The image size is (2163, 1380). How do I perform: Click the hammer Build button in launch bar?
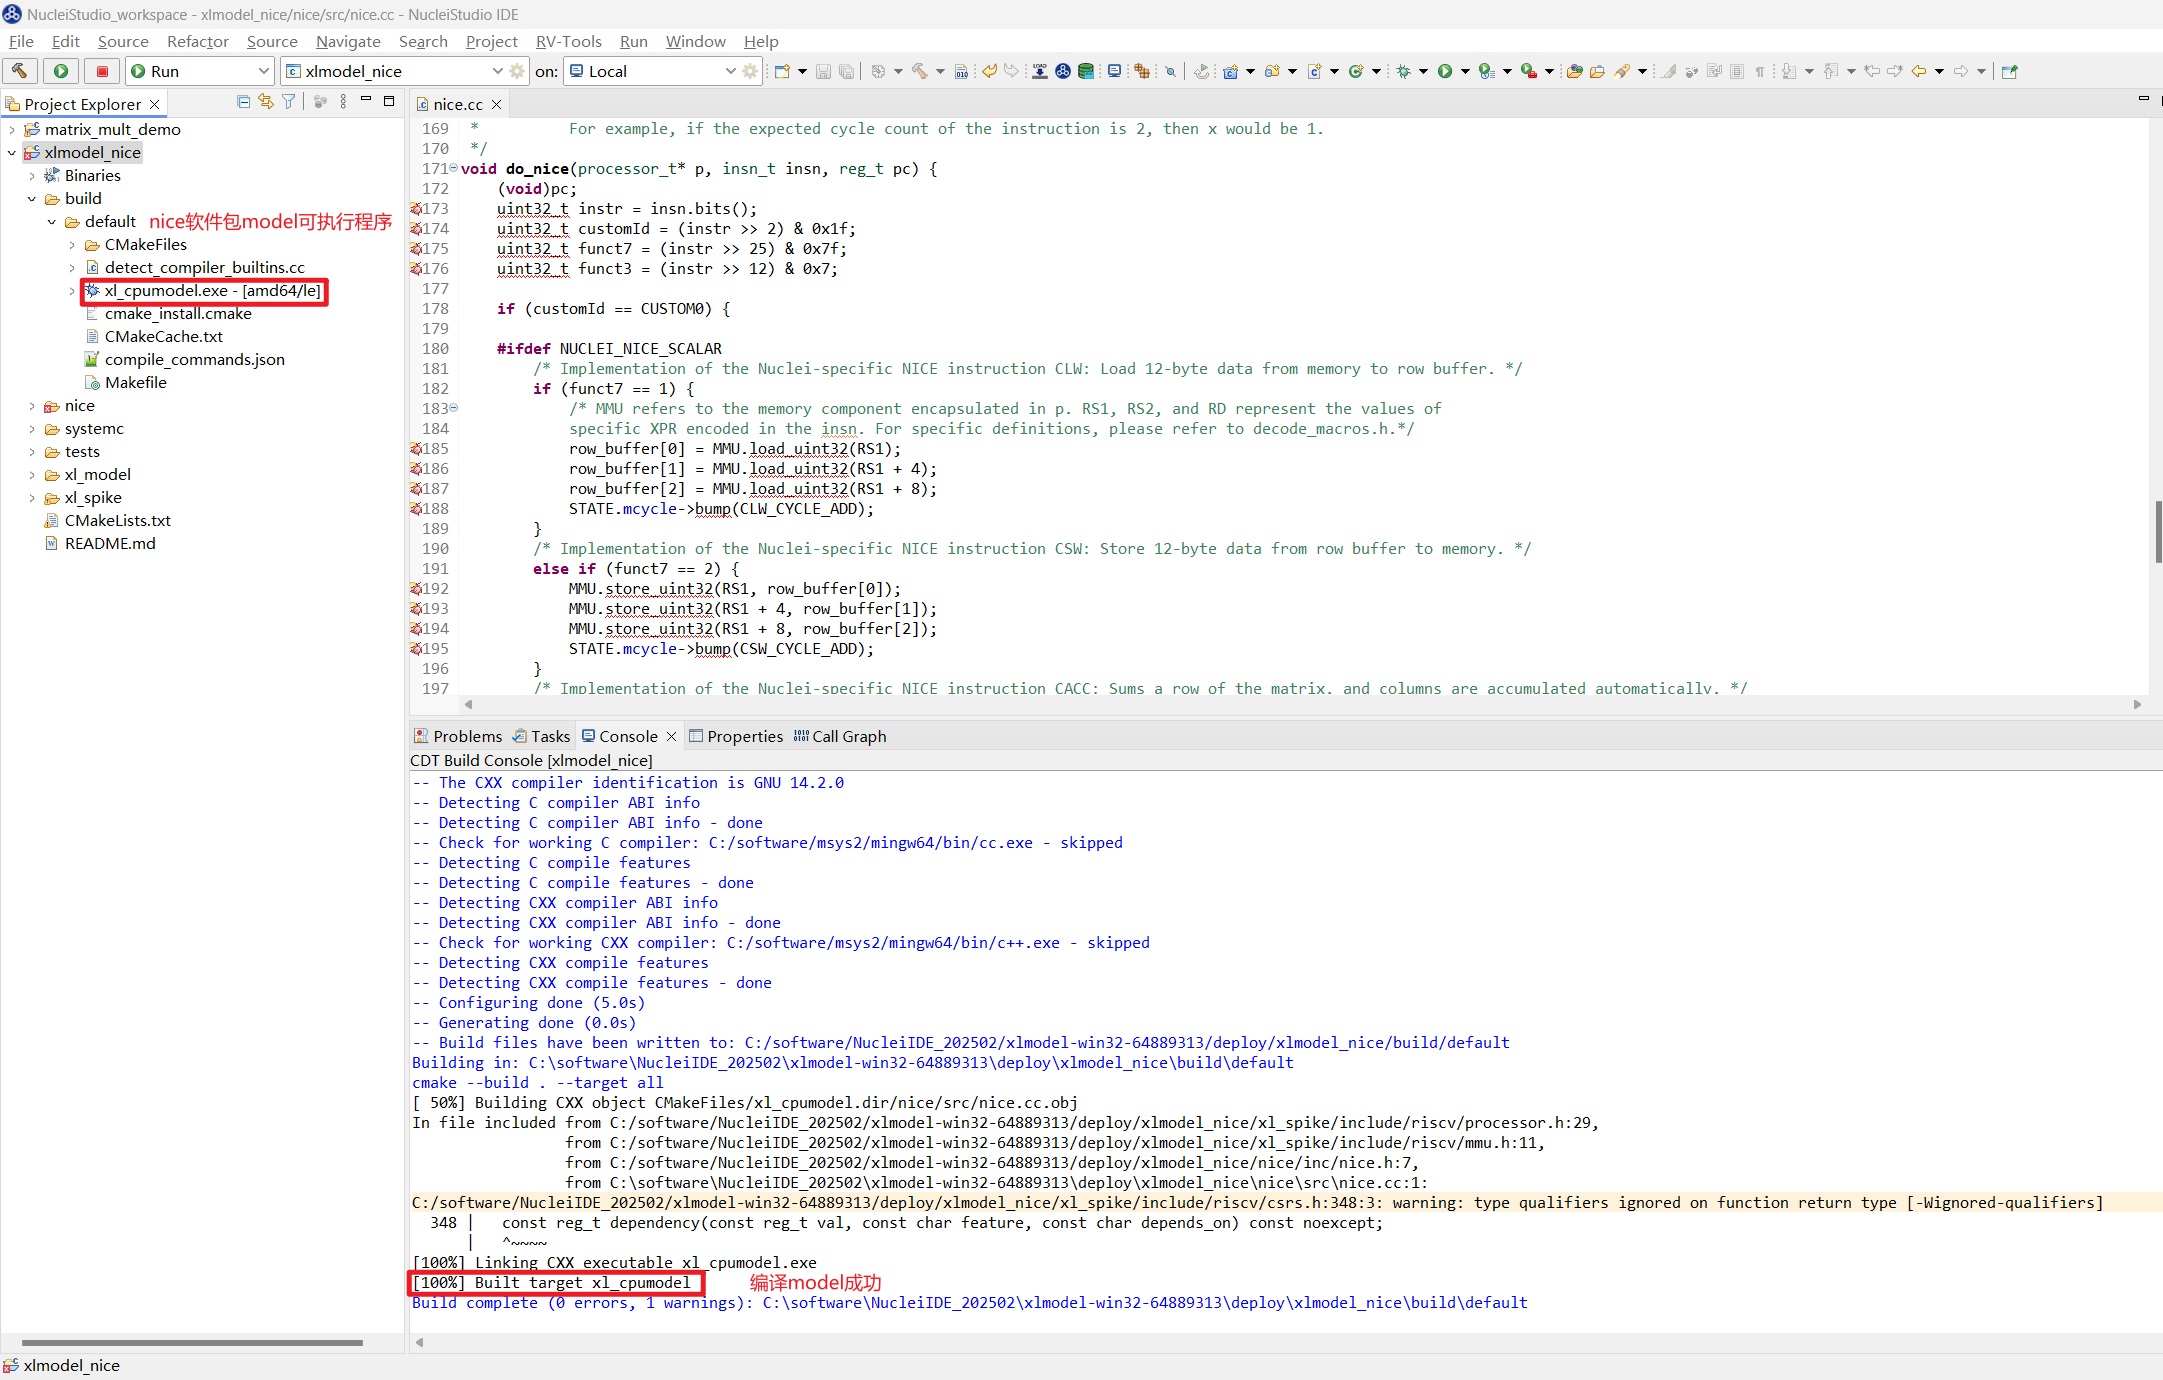click(x=20, y=71)
